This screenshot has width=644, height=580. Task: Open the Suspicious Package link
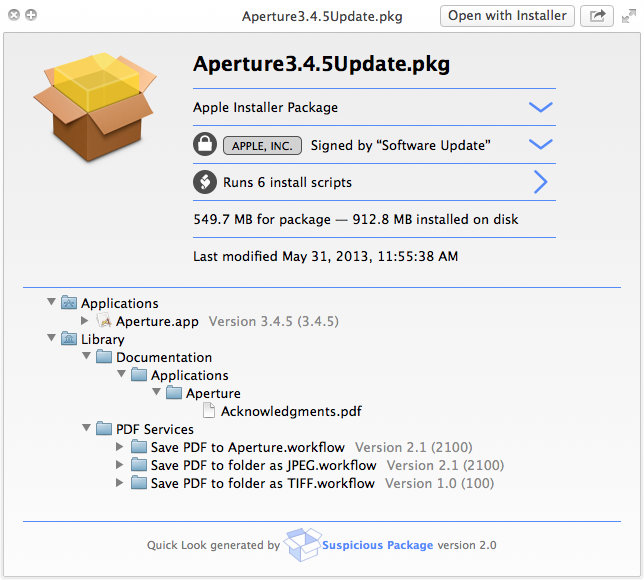click(377, 545)
